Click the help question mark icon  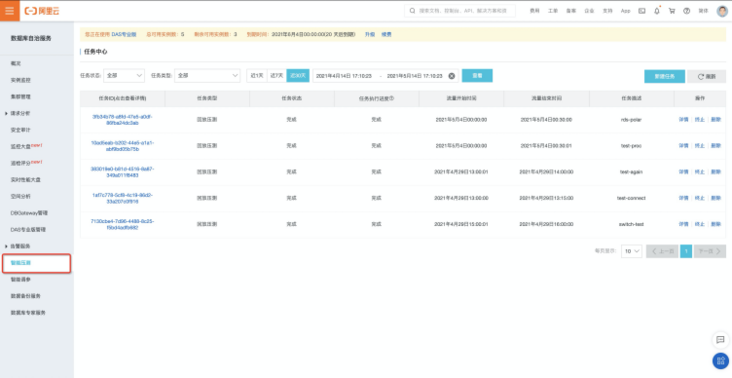687,11
